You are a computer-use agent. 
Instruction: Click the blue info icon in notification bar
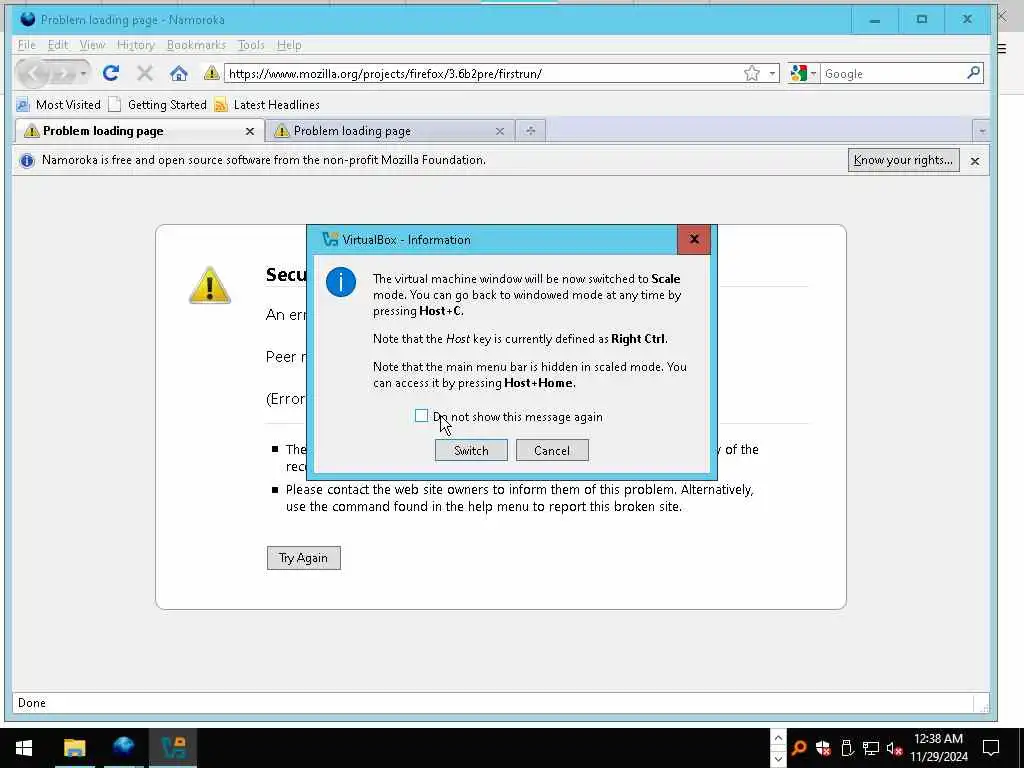pos(27,160)
